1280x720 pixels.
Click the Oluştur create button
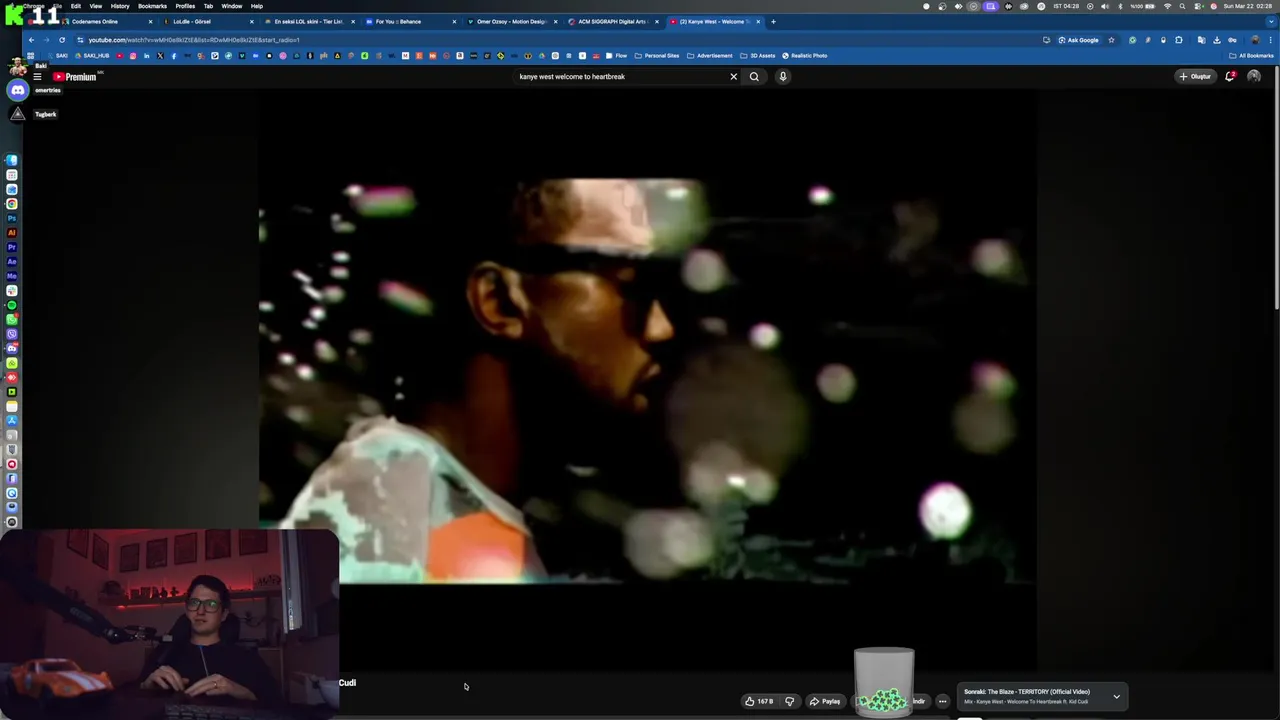point(1195,76)
